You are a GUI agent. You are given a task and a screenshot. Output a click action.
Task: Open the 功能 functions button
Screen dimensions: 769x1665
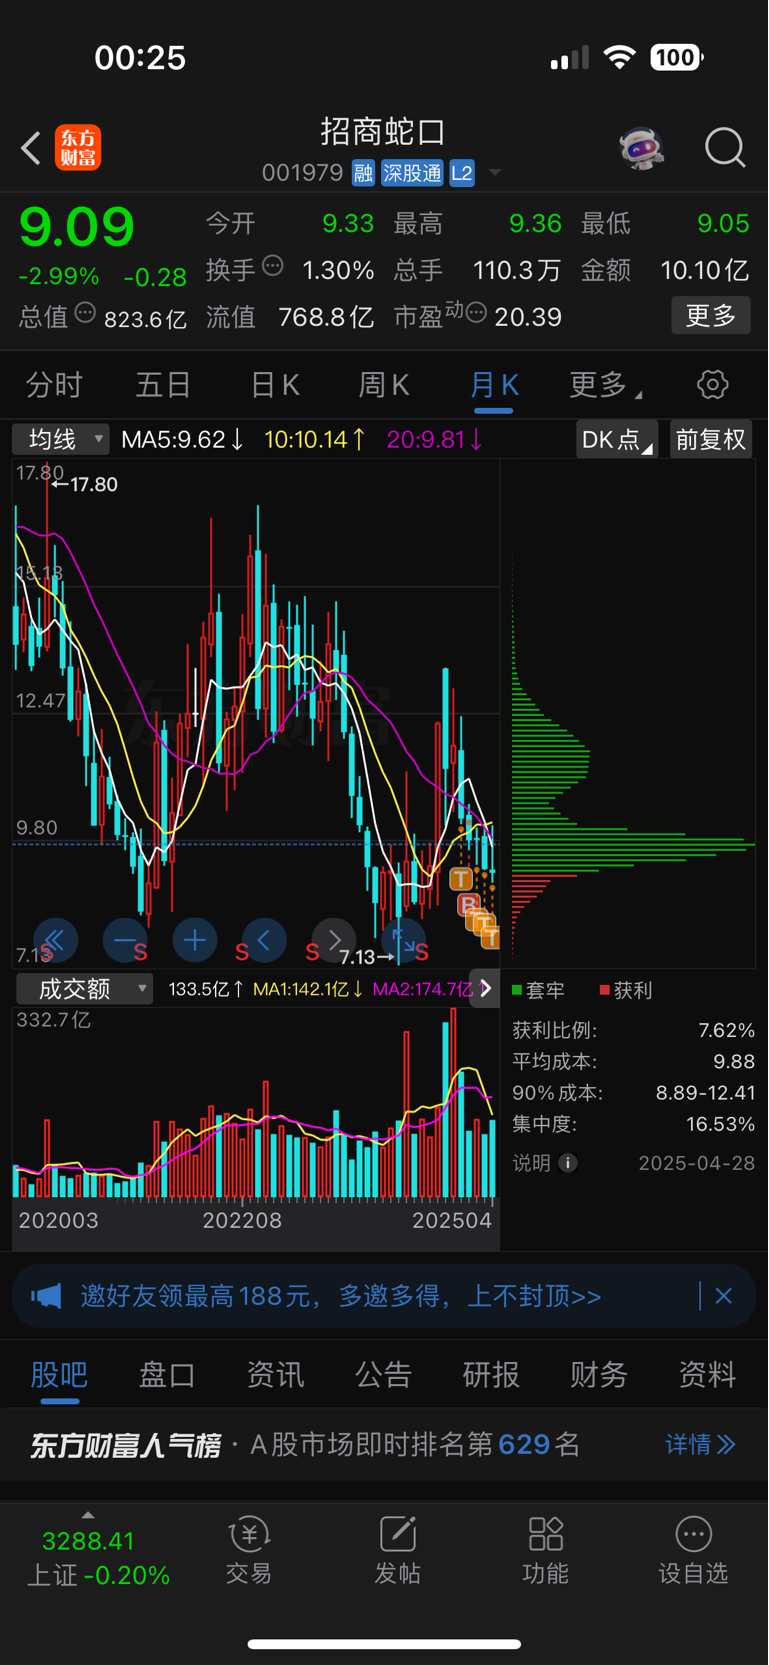click(x=545, y=1551)
